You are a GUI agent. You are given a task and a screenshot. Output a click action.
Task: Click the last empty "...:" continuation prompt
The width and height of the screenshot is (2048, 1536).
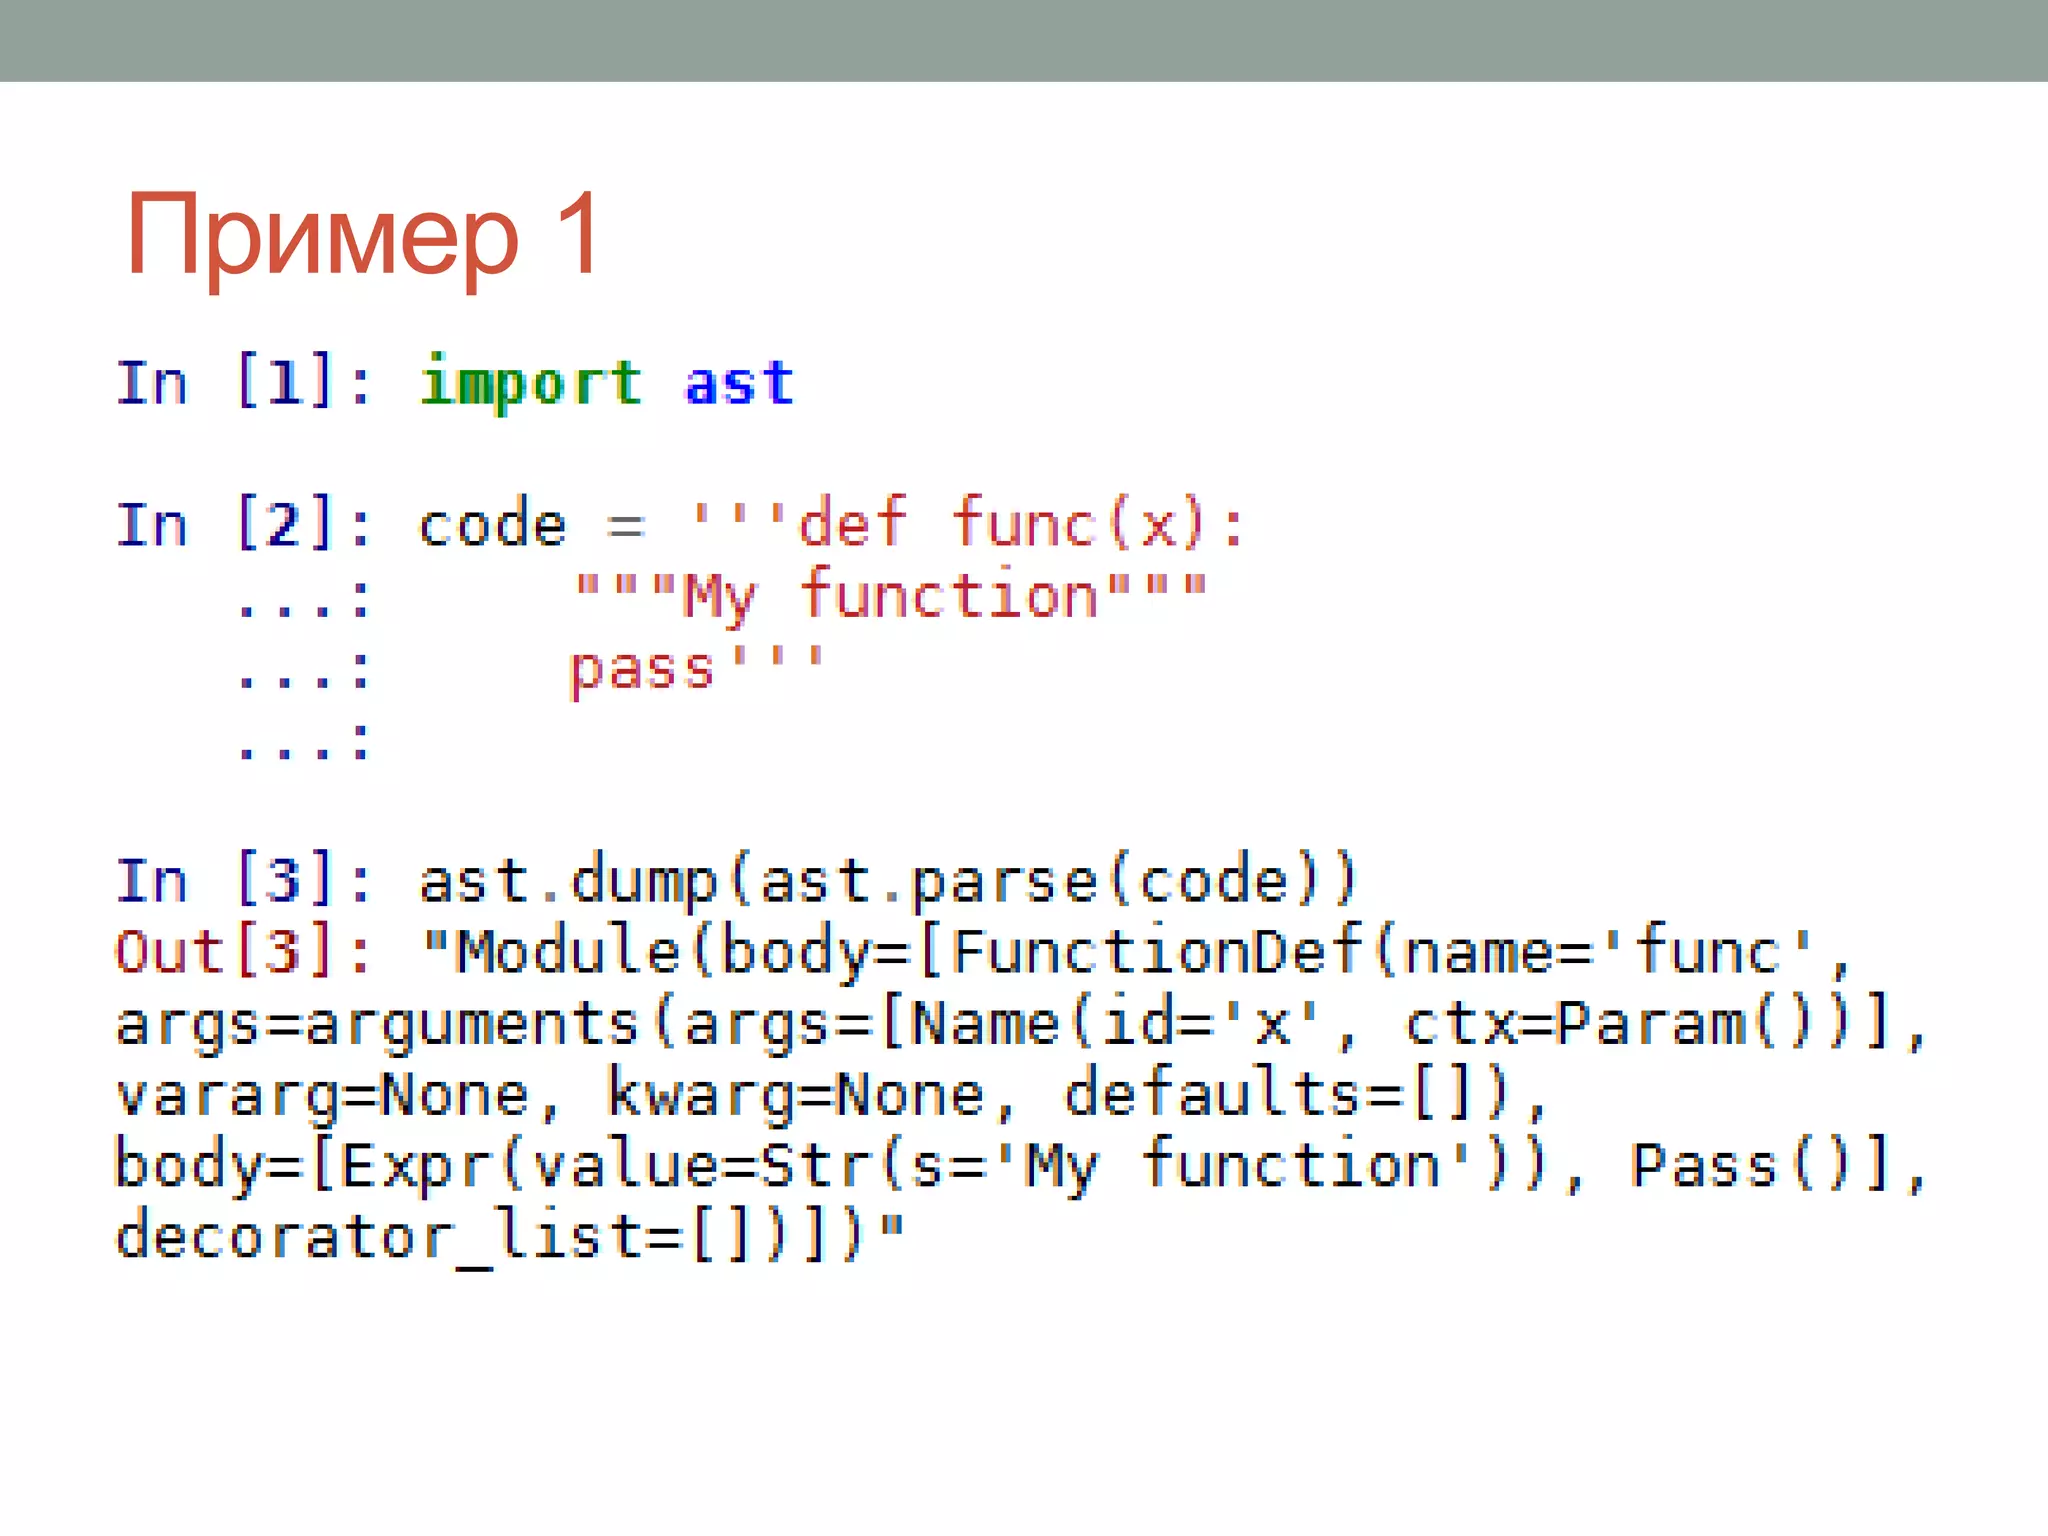(x=303, y=742)
